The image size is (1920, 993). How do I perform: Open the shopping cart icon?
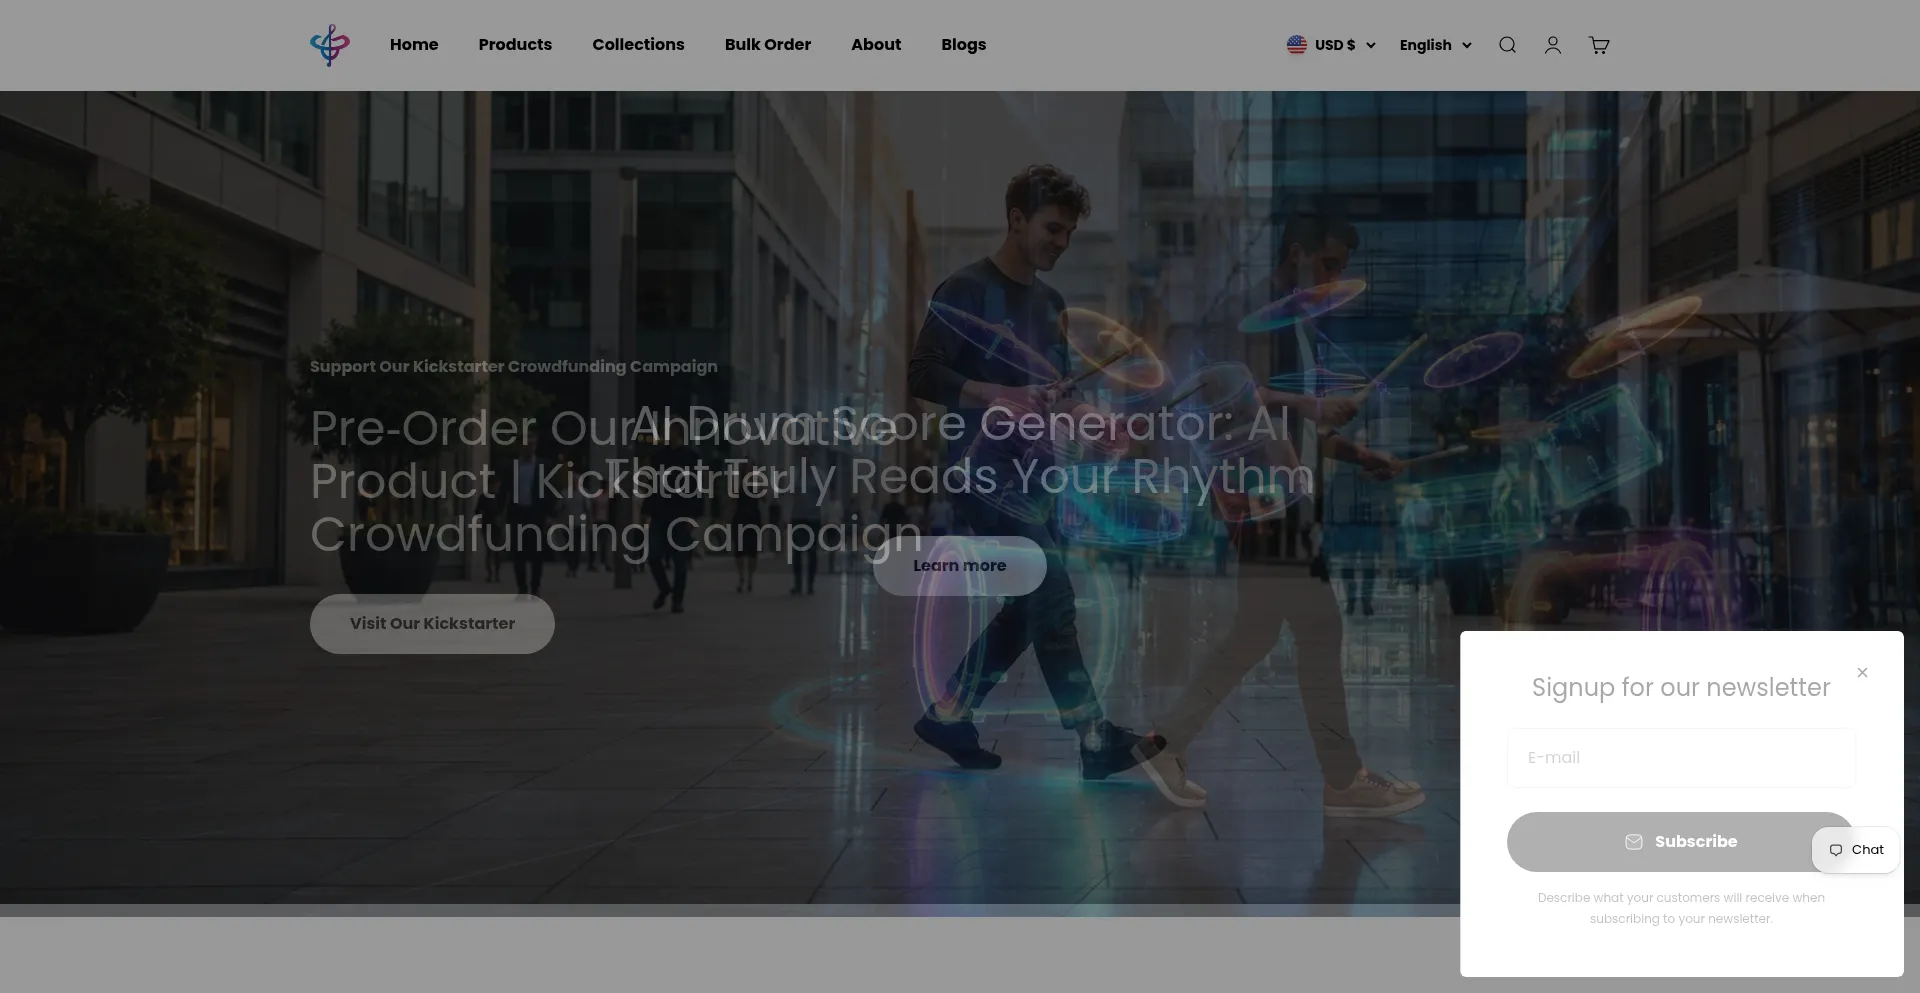[1599, 45]
